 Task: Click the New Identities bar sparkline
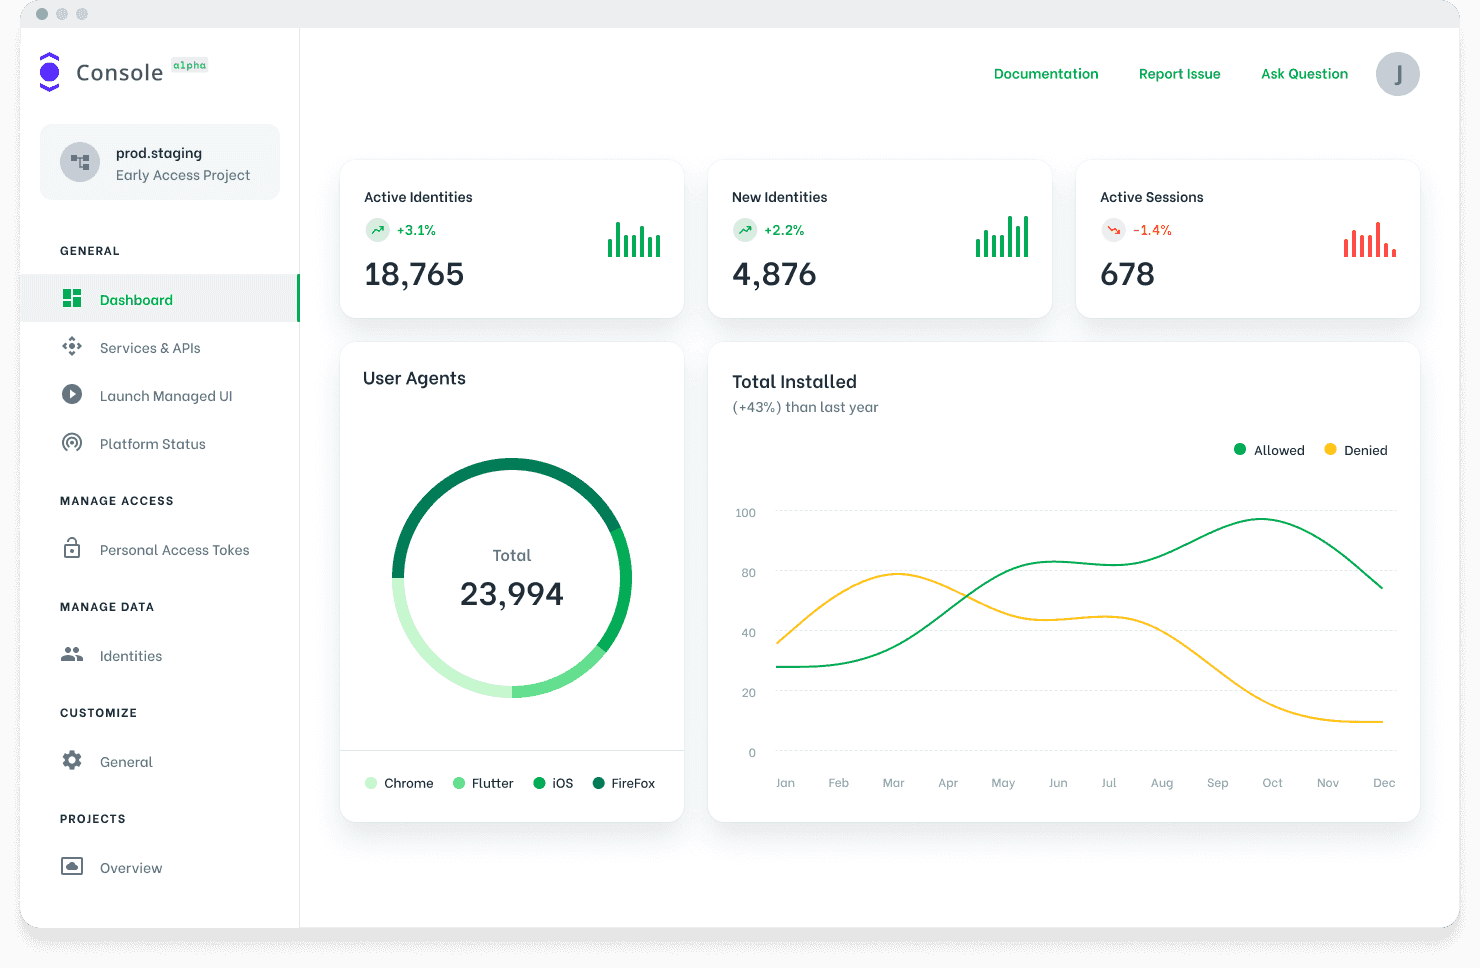(1002, 236)
